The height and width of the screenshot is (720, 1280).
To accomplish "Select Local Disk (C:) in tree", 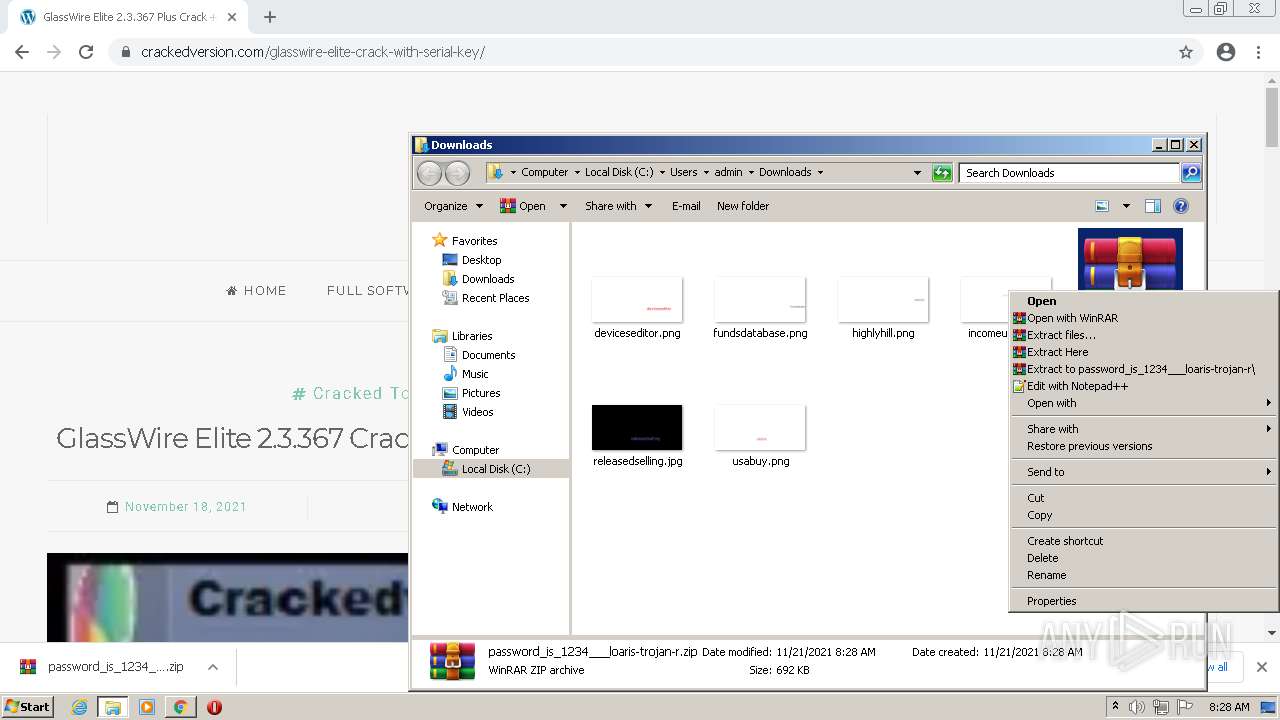I will click(491, 469).
